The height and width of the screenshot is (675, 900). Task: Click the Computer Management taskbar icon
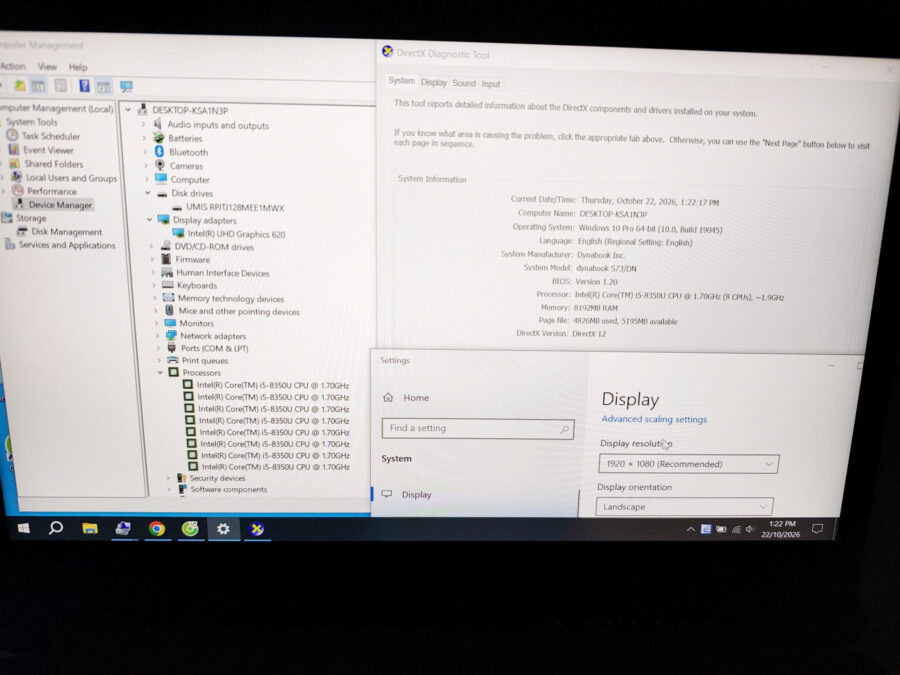(123, 528)
